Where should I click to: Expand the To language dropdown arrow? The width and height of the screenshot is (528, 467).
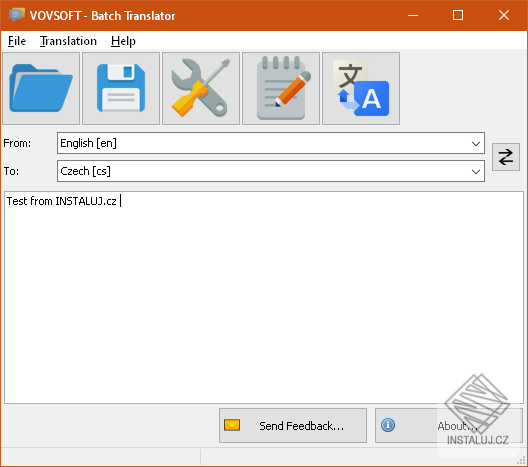[x=475, y=171]
